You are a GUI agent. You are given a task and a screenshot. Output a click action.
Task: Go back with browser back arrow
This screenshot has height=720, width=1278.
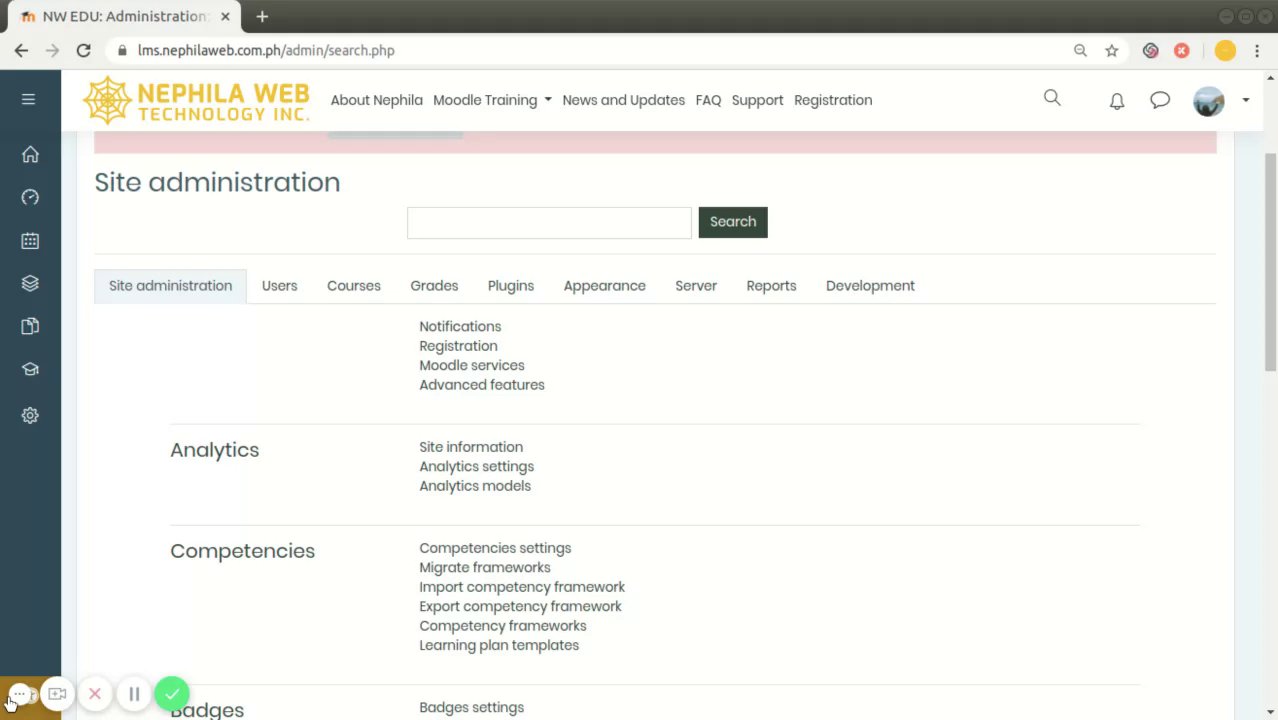21,50
